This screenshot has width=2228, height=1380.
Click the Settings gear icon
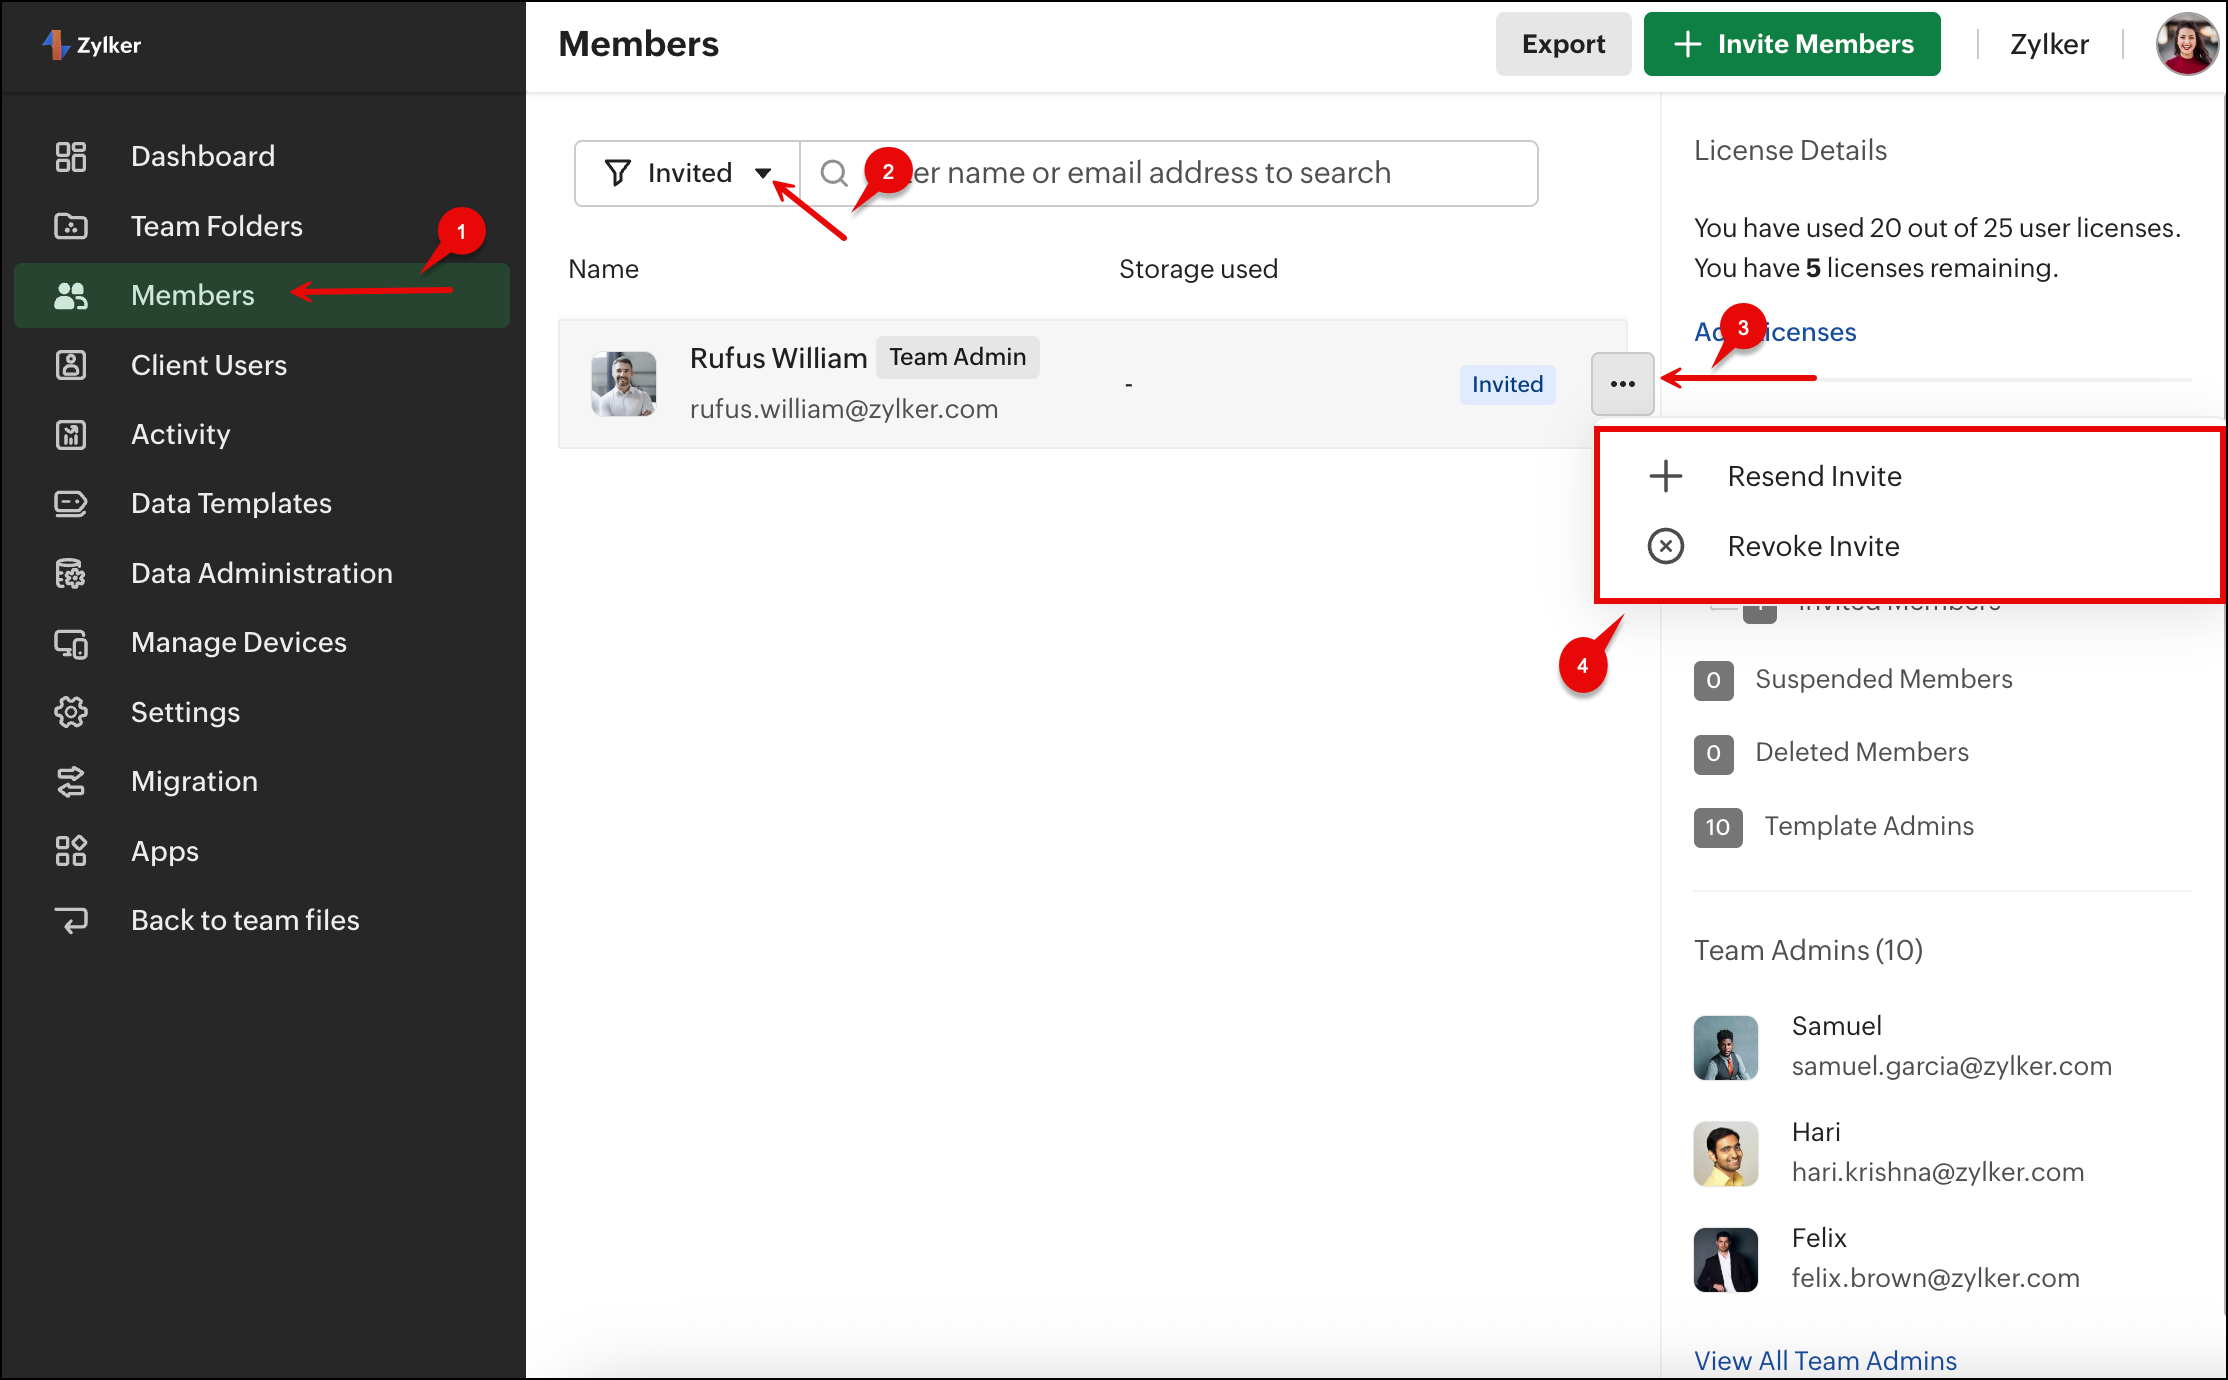(70, 712)
